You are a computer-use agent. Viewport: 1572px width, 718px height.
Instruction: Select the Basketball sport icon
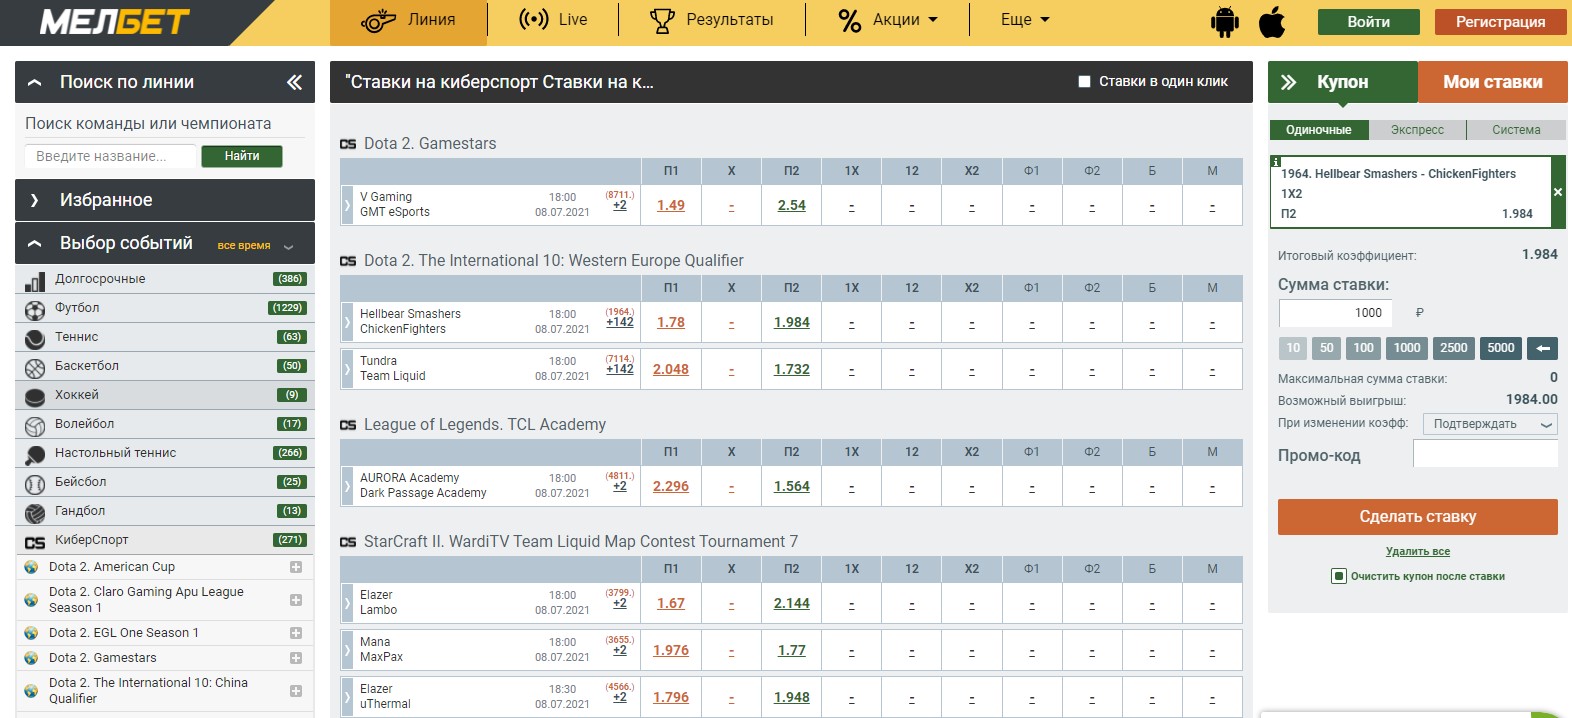[35, 367]
